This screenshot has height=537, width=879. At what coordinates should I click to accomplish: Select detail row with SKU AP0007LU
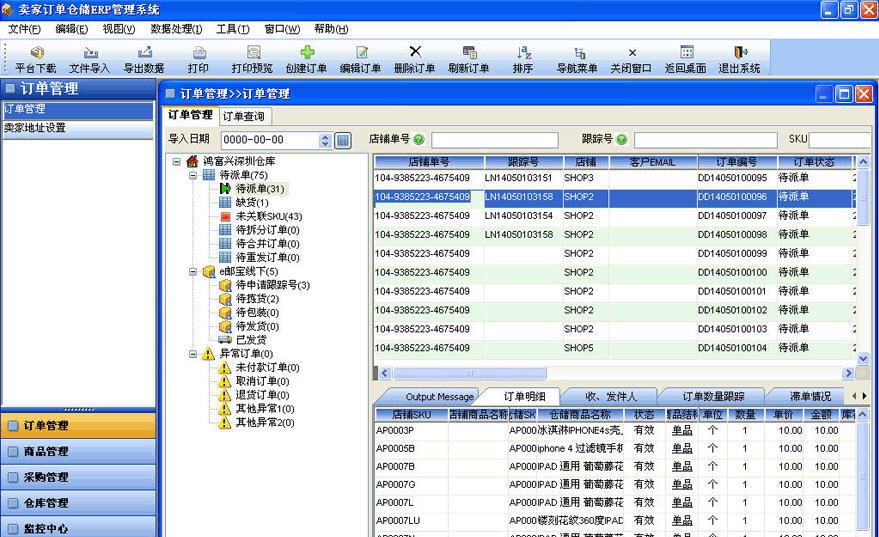pyautogui.click(x=615, y=520)
